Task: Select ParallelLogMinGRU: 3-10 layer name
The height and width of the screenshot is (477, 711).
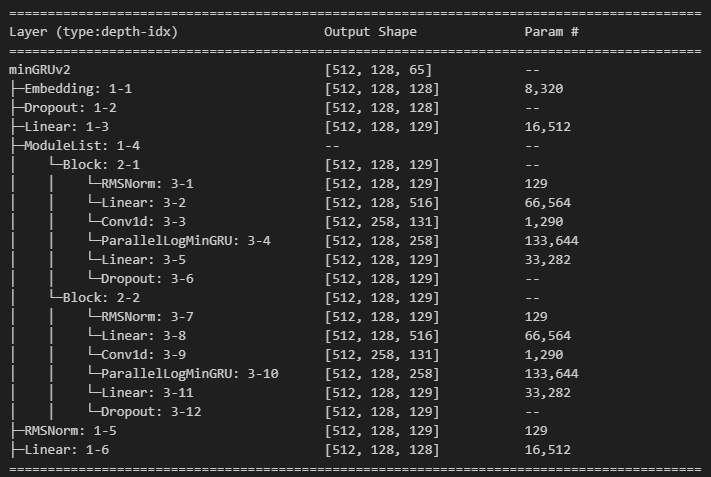Action: (x=190, y=374)
